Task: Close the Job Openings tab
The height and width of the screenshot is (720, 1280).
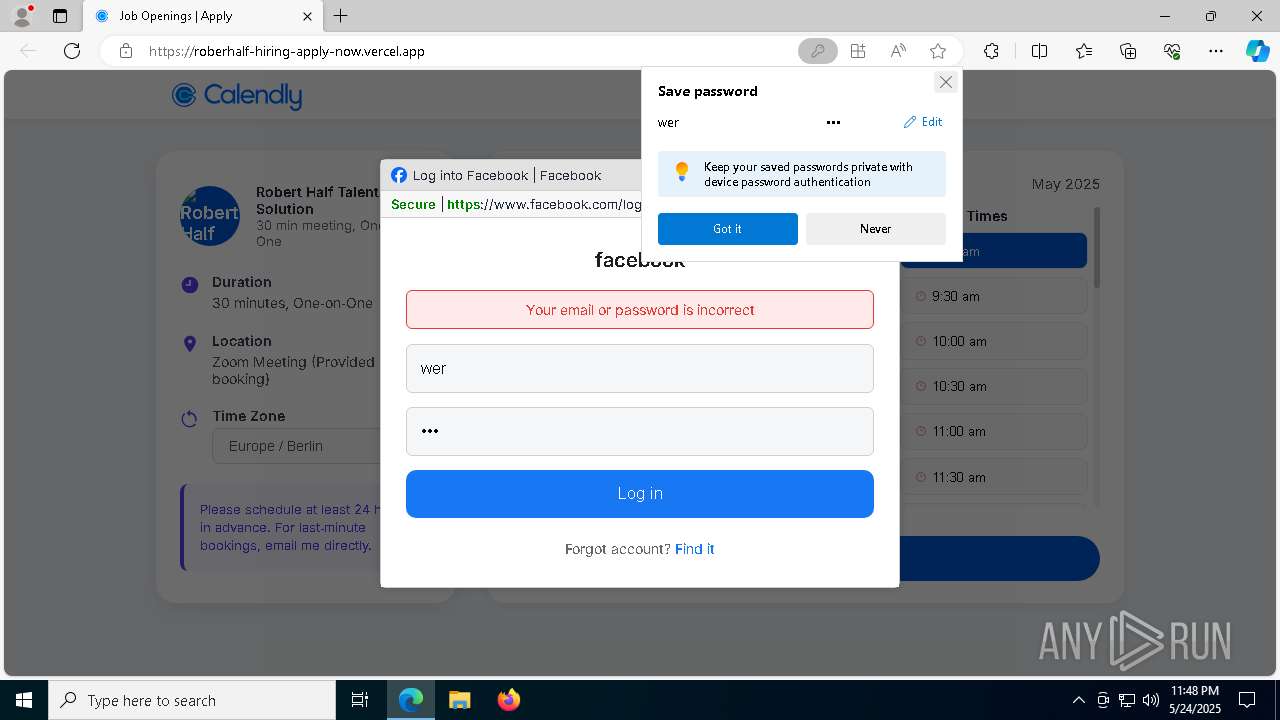Action: pos(308,16)
